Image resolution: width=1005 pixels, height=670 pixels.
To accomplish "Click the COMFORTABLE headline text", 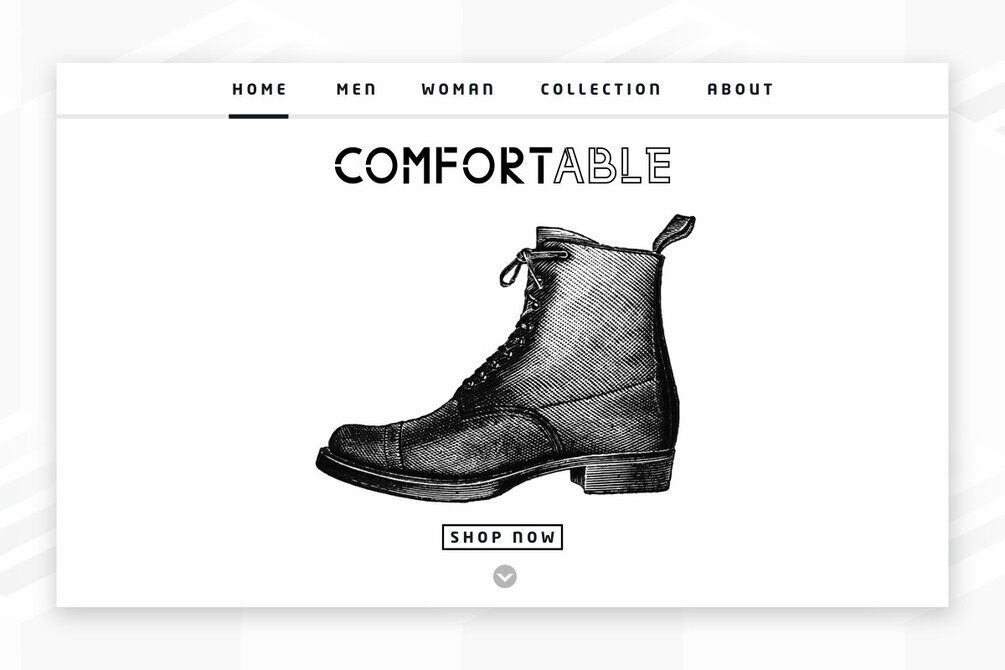I will [x=502, y=165].
